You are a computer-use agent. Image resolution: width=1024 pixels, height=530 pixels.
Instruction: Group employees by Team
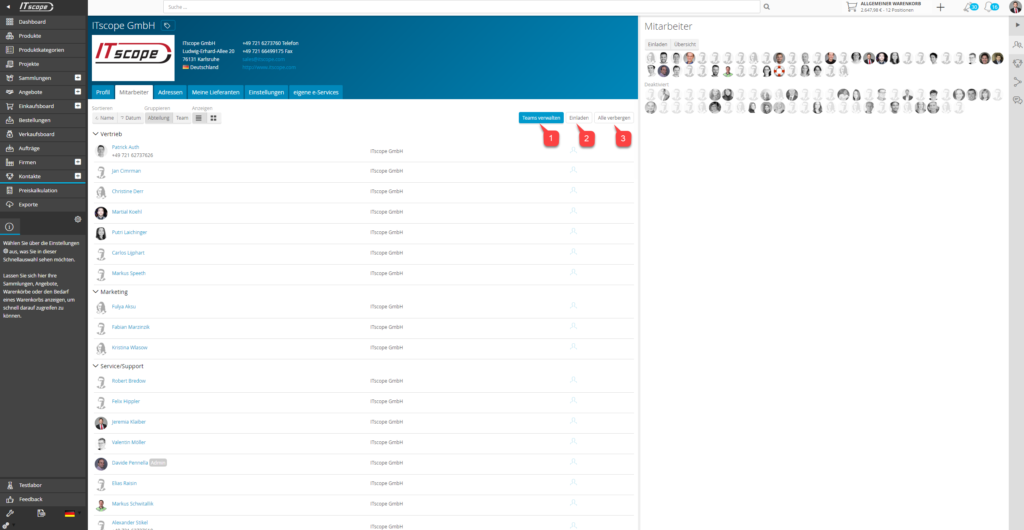click(182, 118)
